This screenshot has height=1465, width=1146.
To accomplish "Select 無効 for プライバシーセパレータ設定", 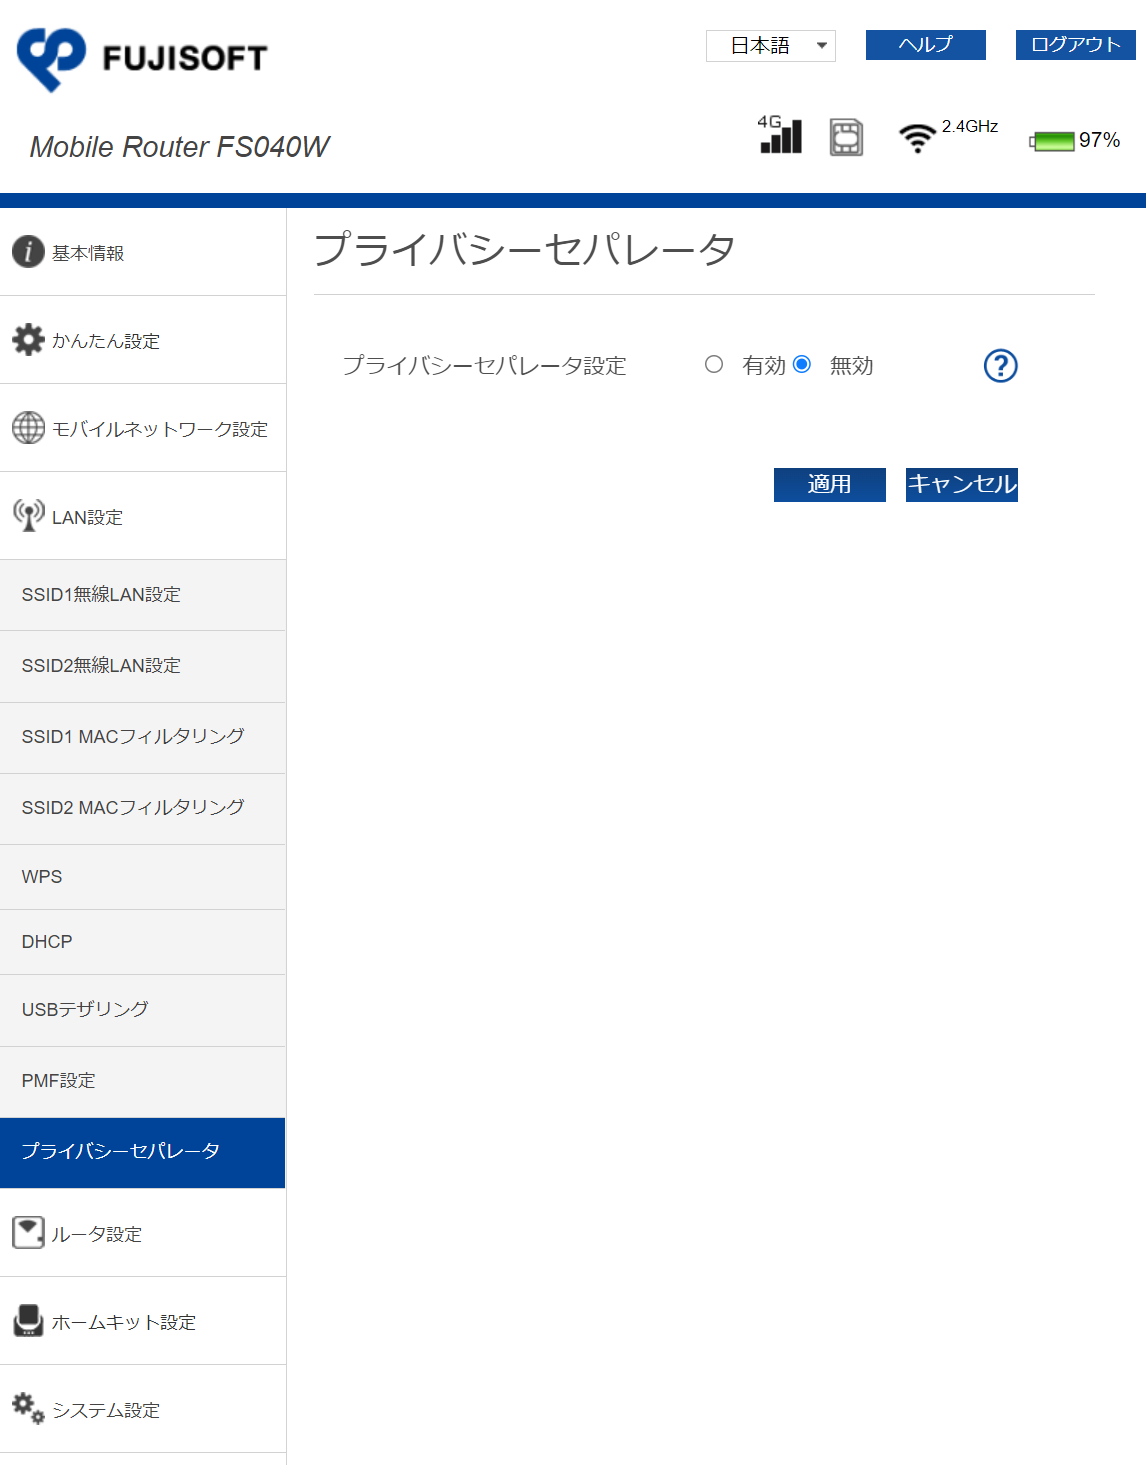I will click(x=802, y=365).
